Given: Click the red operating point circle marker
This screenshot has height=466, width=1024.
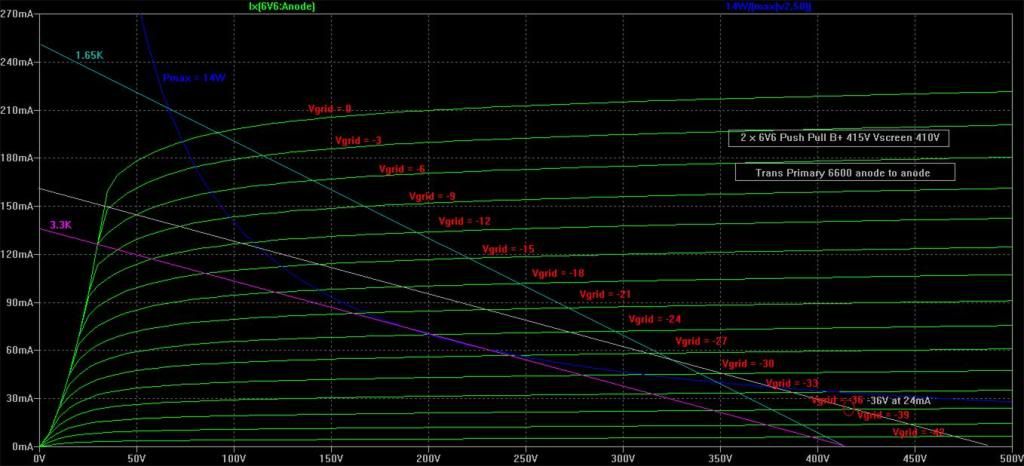Looking at the screenshot, I should 849,410.
